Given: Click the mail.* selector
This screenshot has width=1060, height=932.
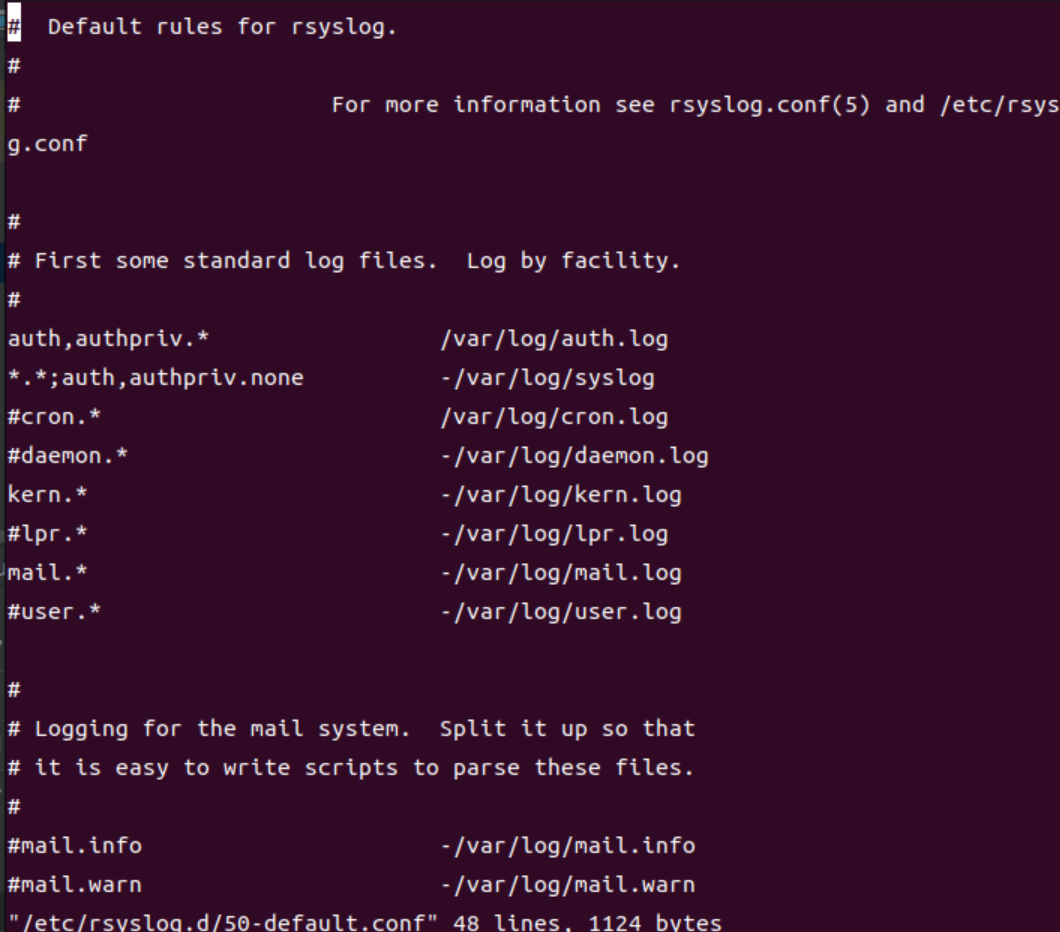Looking at the screenshot, I should click(x=47, y=572).
